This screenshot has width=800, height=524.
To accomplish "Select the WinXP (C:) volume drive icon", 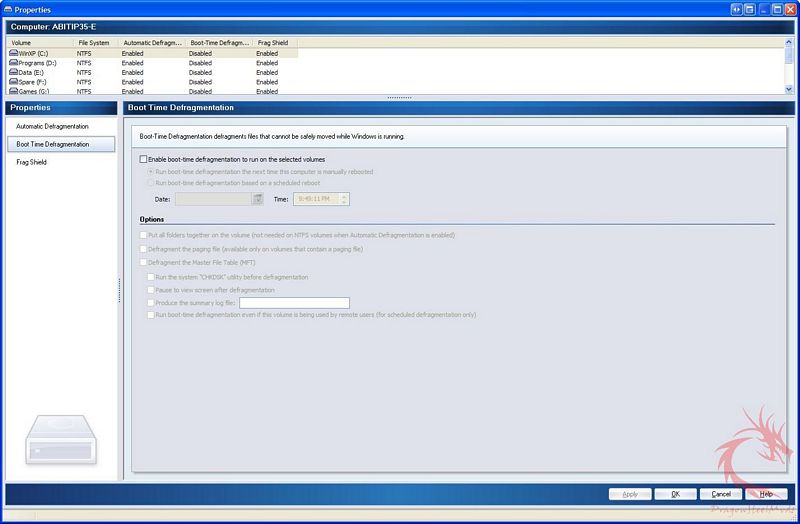I will click(x=13, y=54).
